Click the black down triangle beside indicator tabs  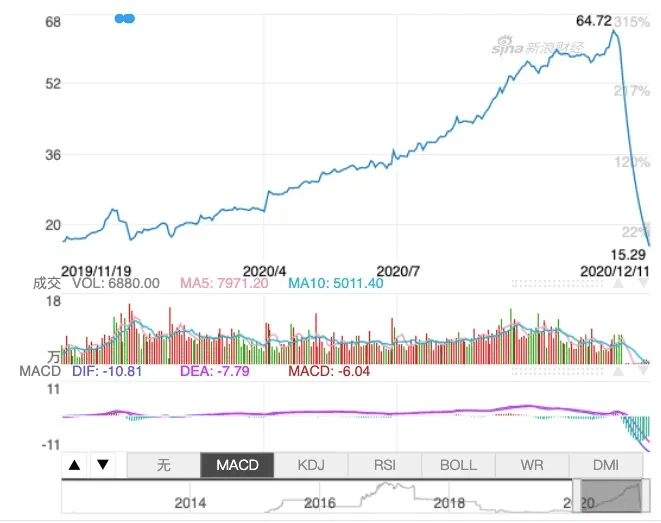103,464
